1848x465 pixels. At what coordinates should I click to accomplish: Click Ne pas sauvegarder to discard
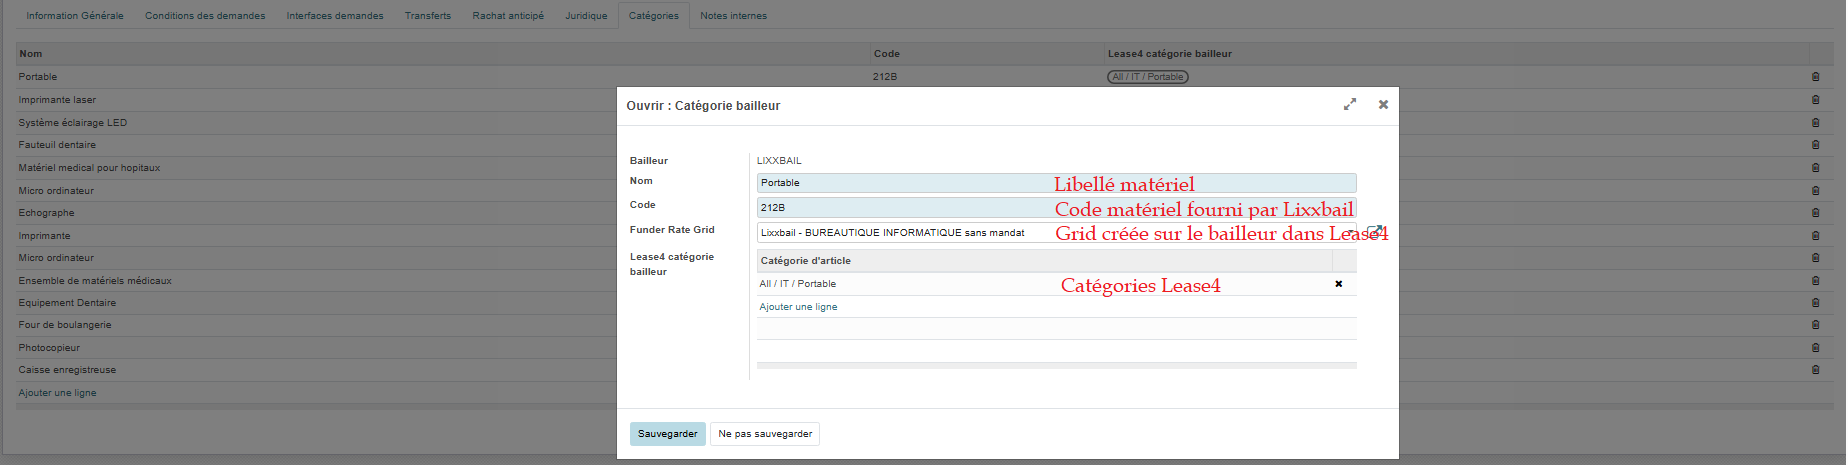click(x=765, y=434)
